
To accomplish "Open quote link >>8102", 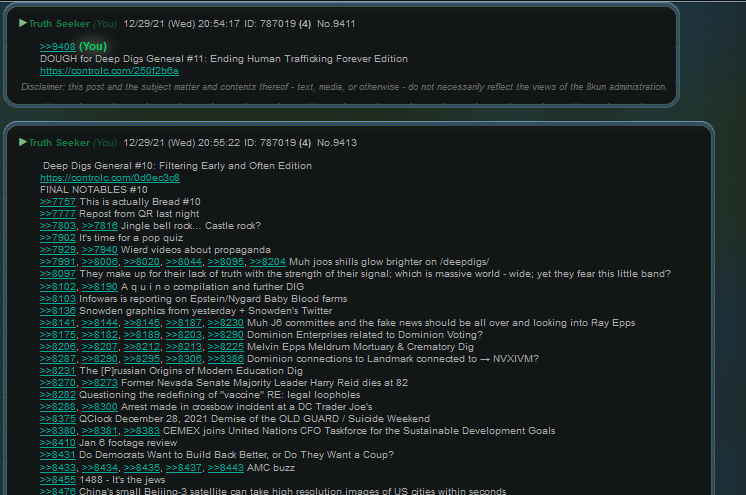I will (x=58, y=287).
